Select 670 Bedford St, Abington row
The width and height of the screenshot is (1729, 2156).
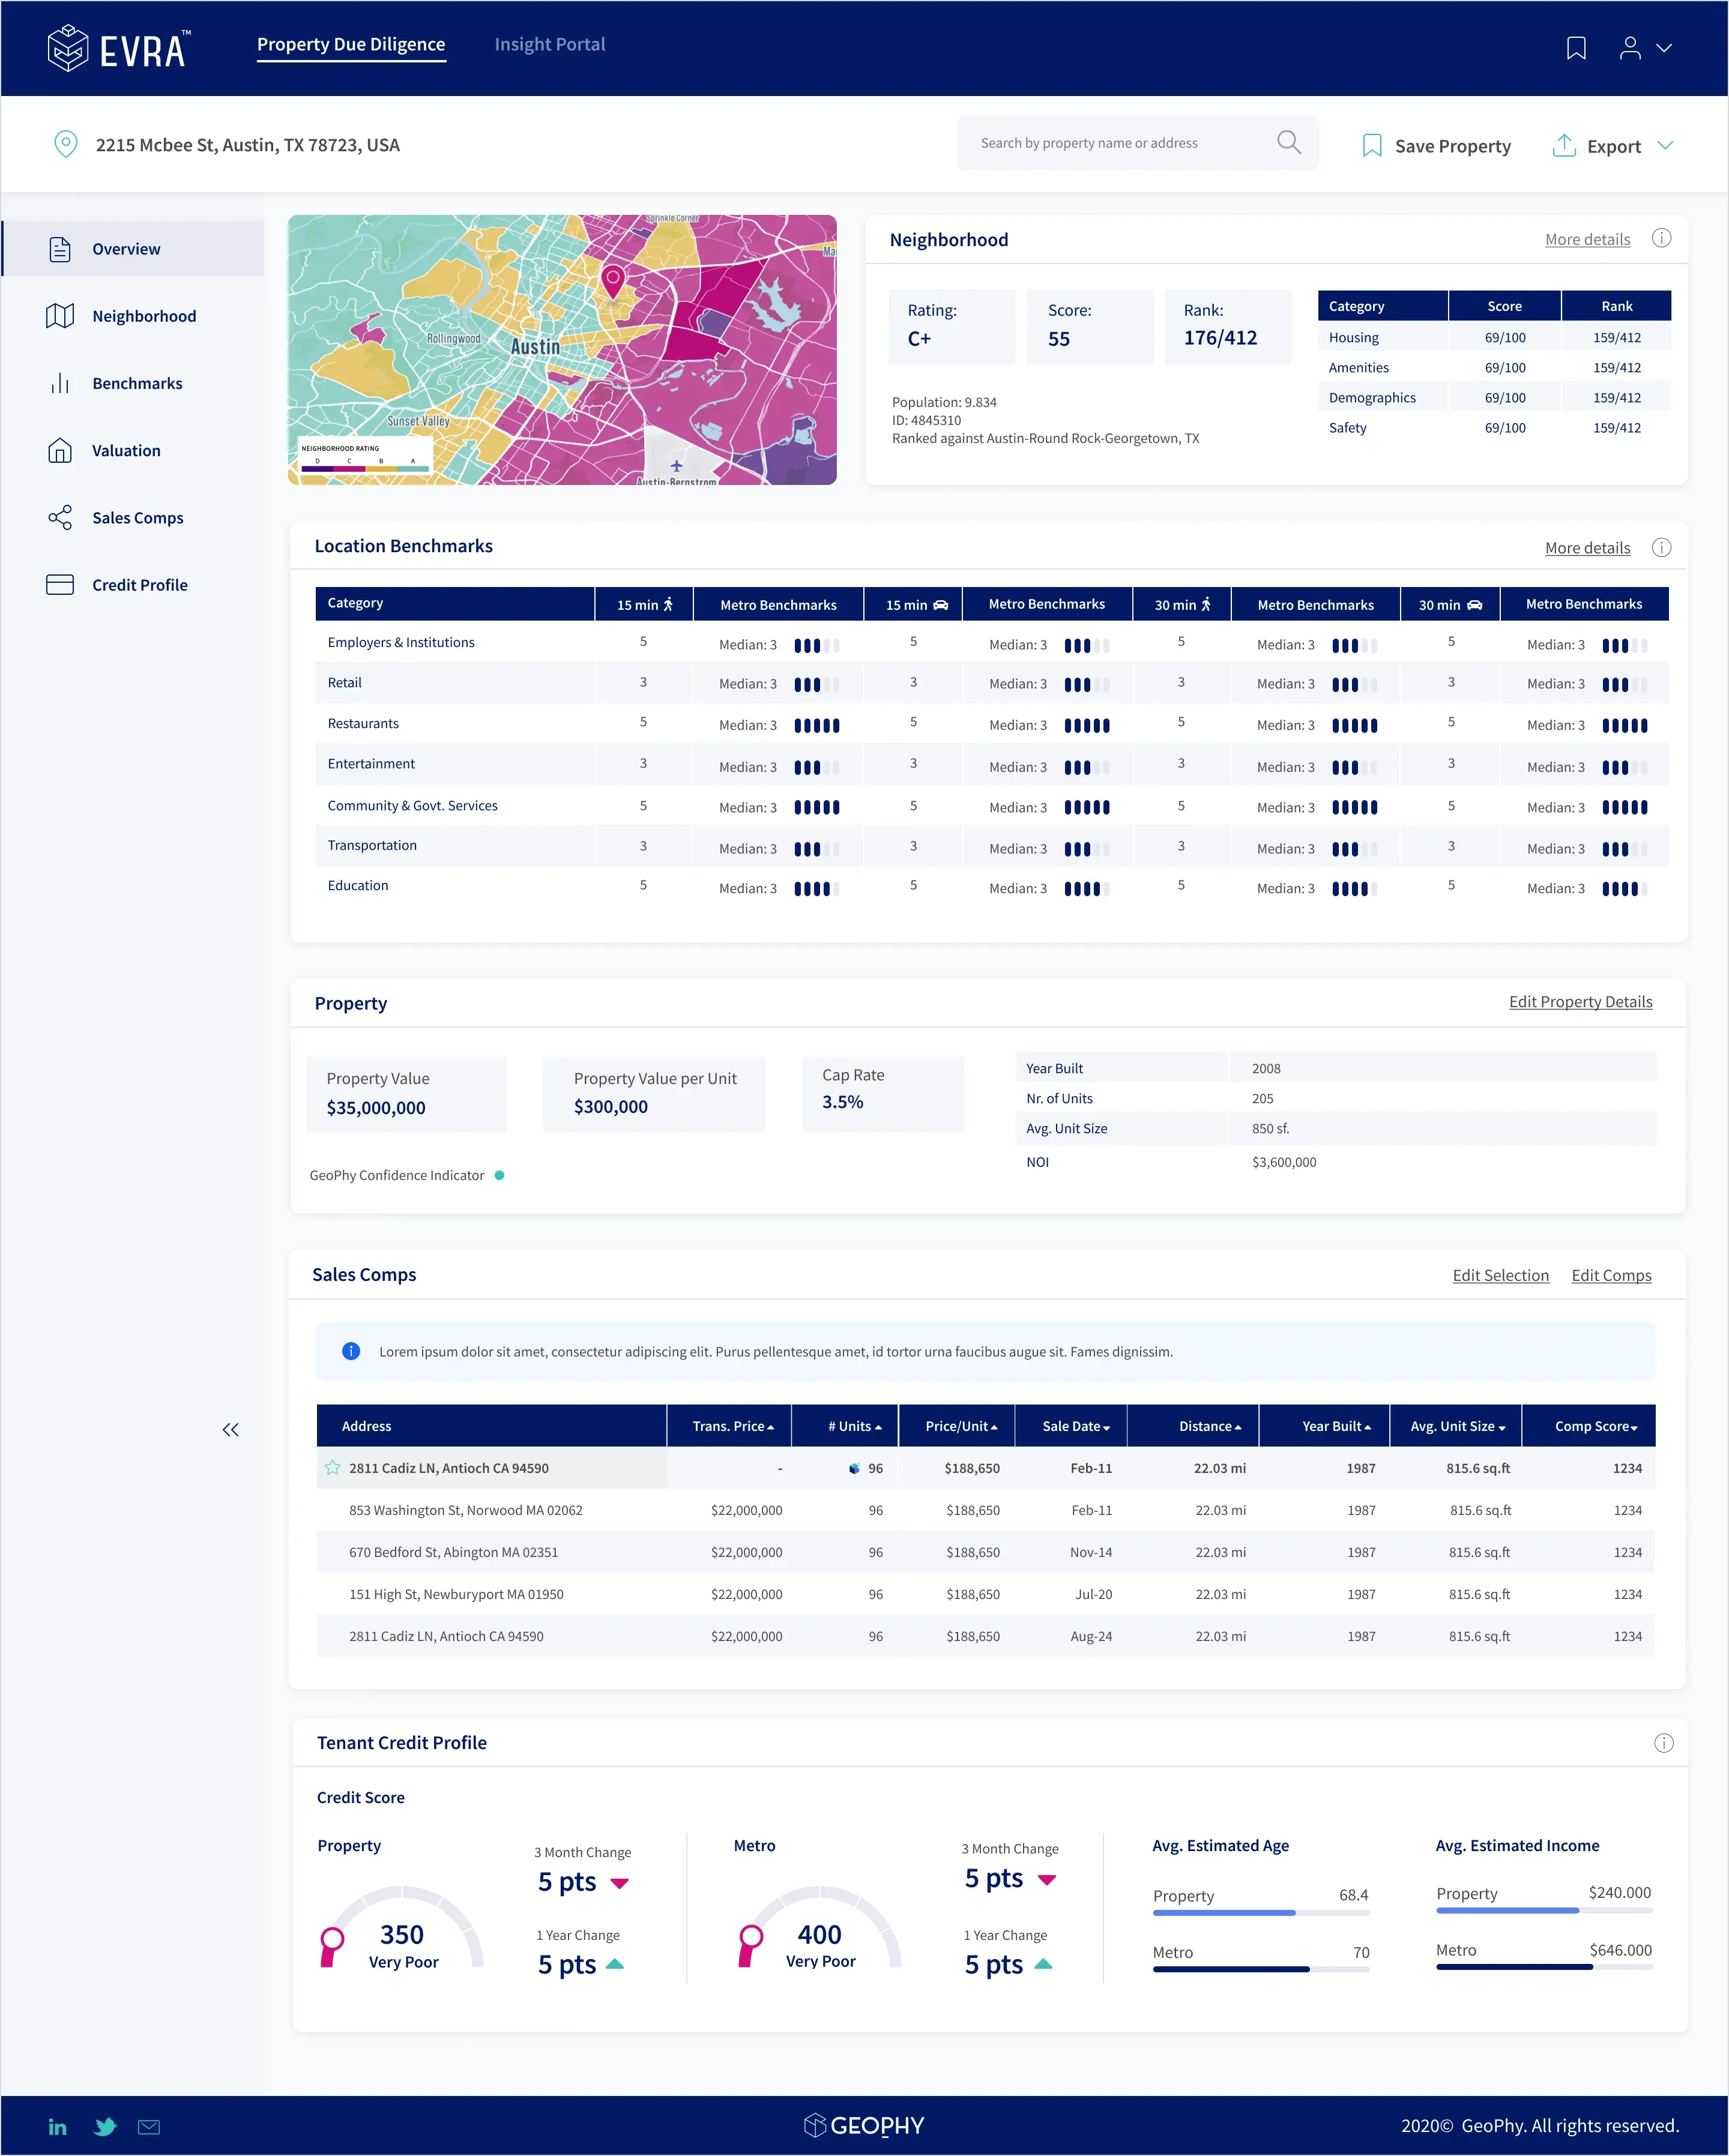tap(986, 1552)
